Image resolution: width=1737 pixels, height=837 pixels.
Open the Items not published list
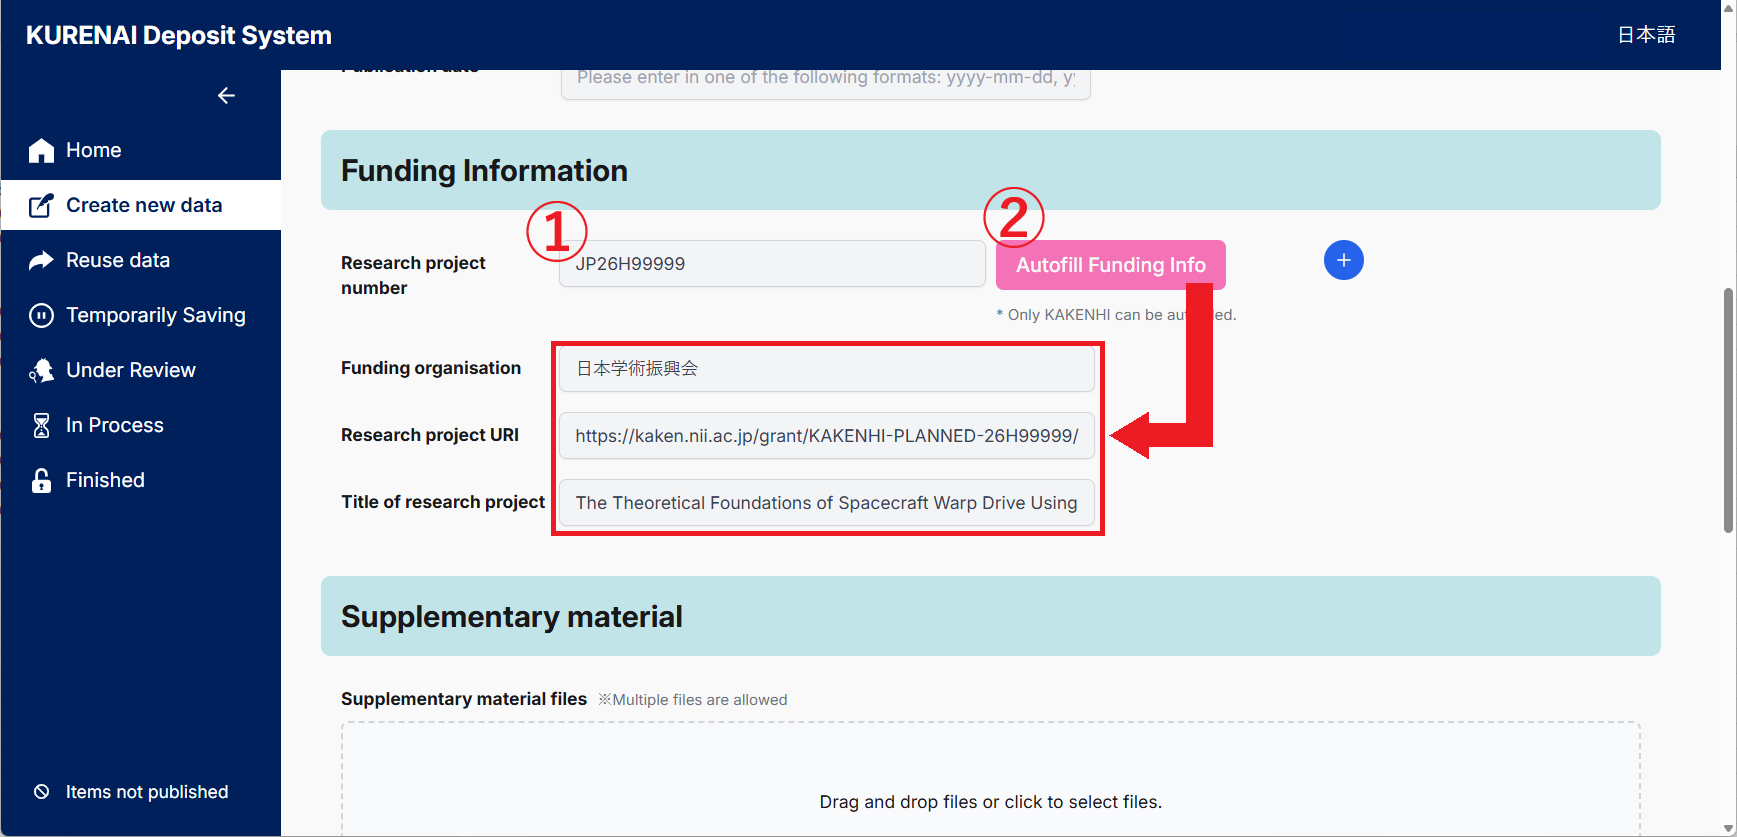pyautogui.click(x=141, y=792)
